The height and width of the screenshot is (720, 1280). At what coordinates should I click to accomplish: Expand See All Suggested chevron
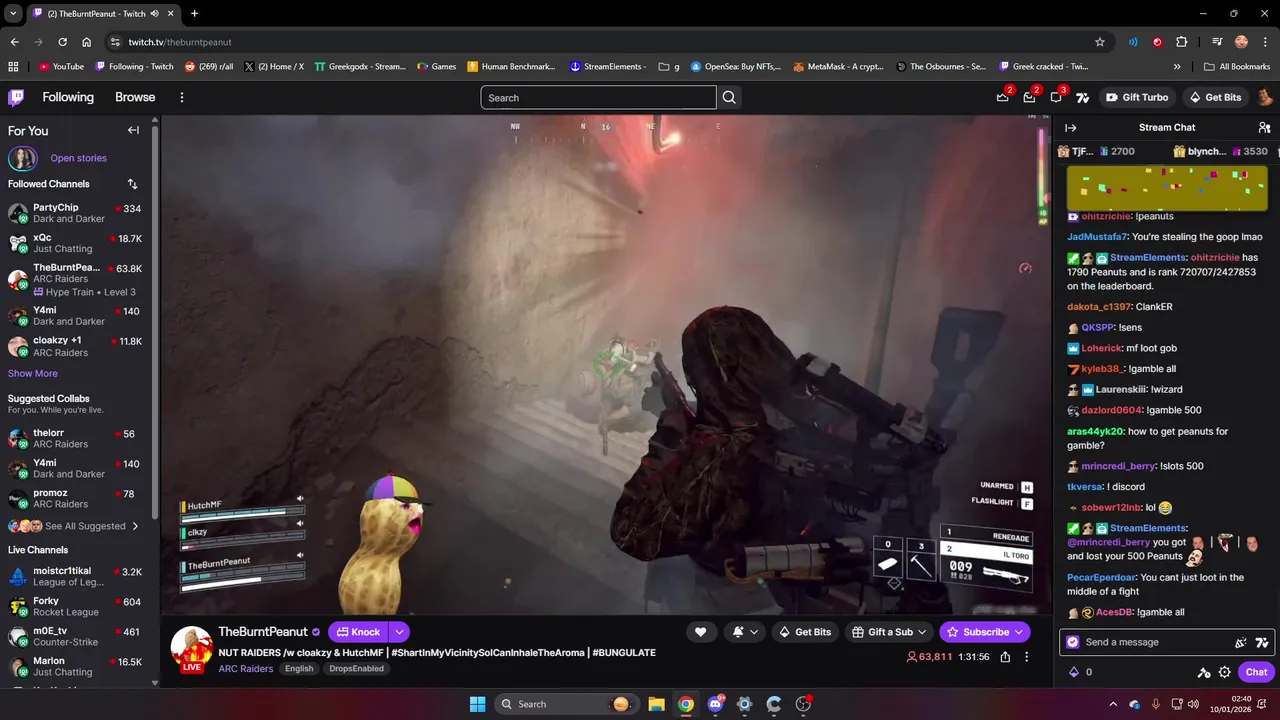pyautogui.click(x=135, y=526)
